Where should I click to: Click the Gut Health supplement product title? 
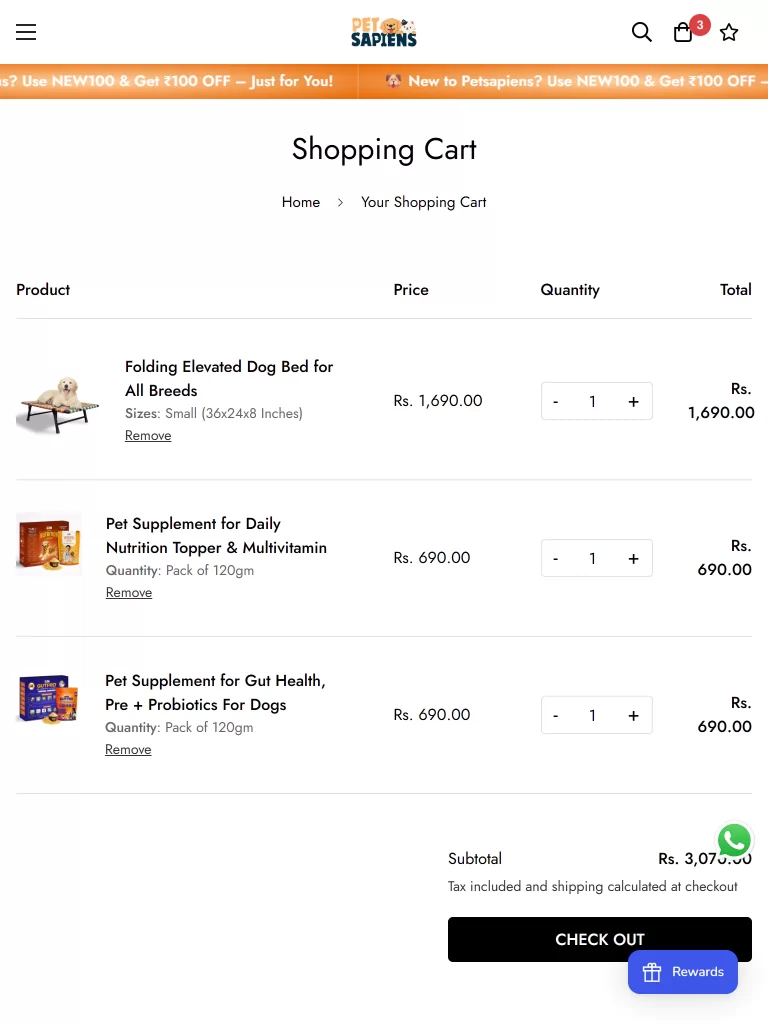215,692
